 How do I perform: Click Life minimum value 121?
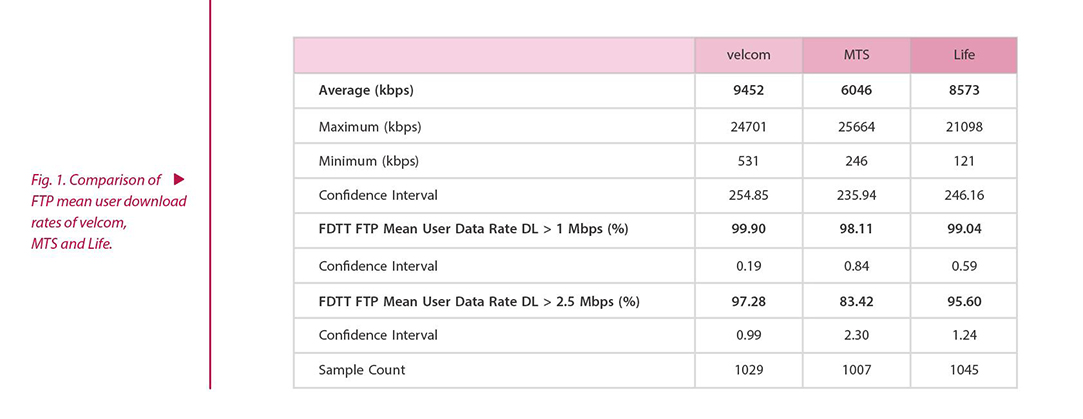[x=964, y=161]
